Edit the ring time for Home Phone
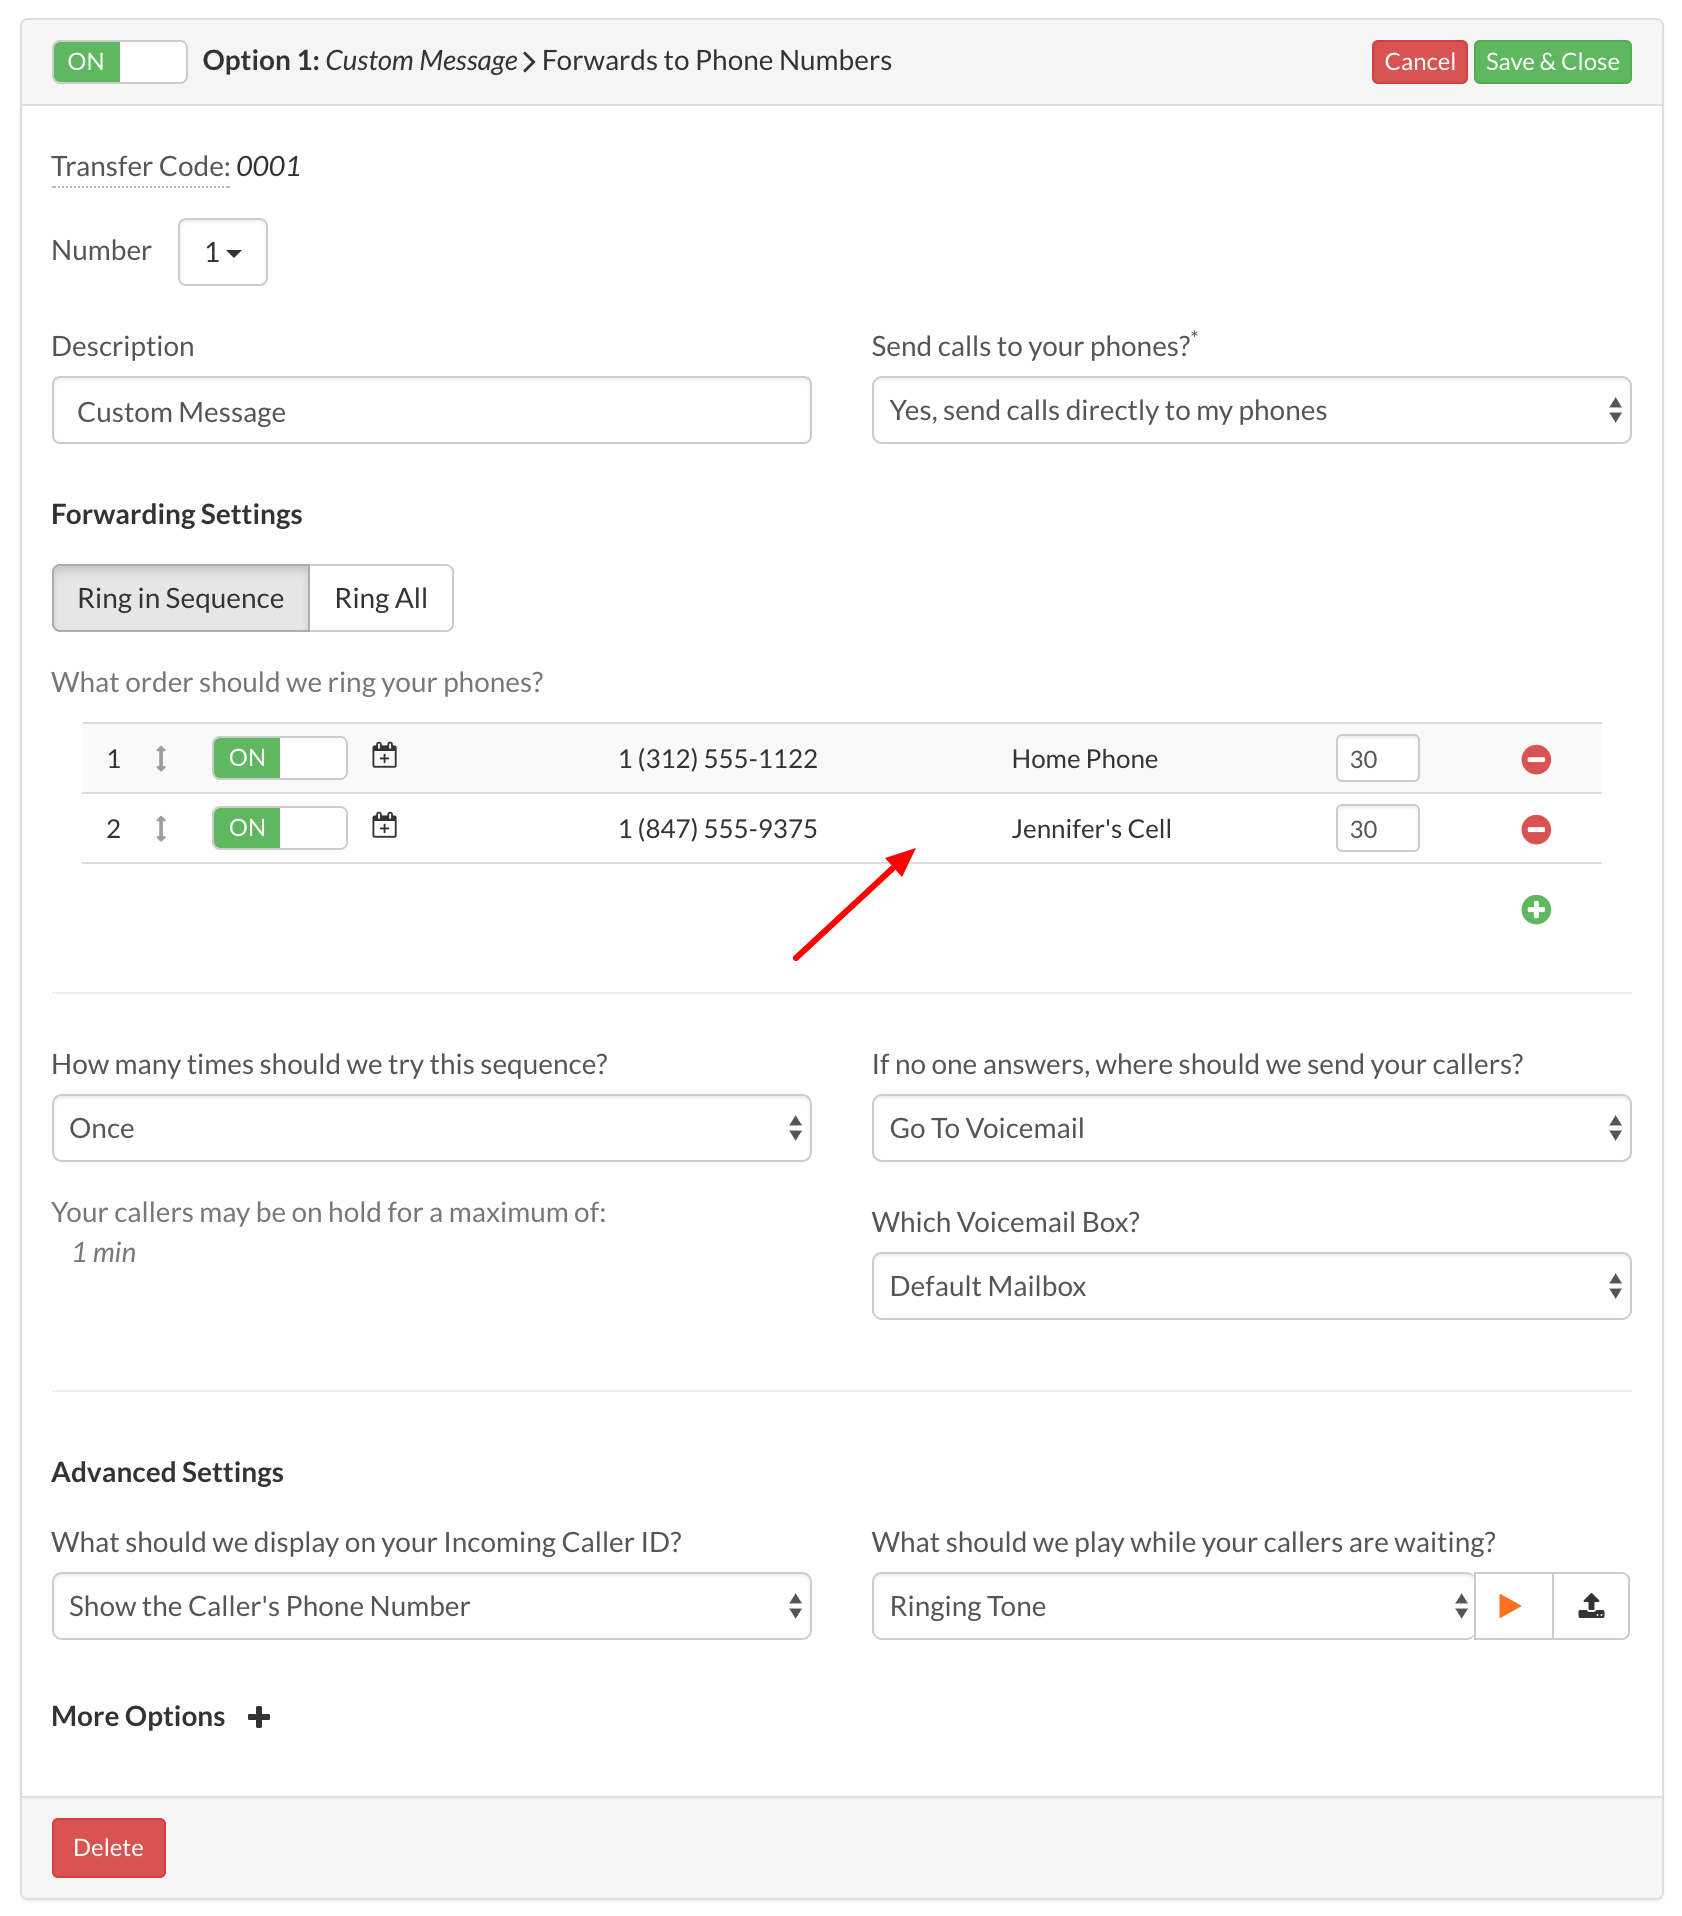Image resolution: width=1682 pixels, height=1916 pixels. coord(1377,758)
